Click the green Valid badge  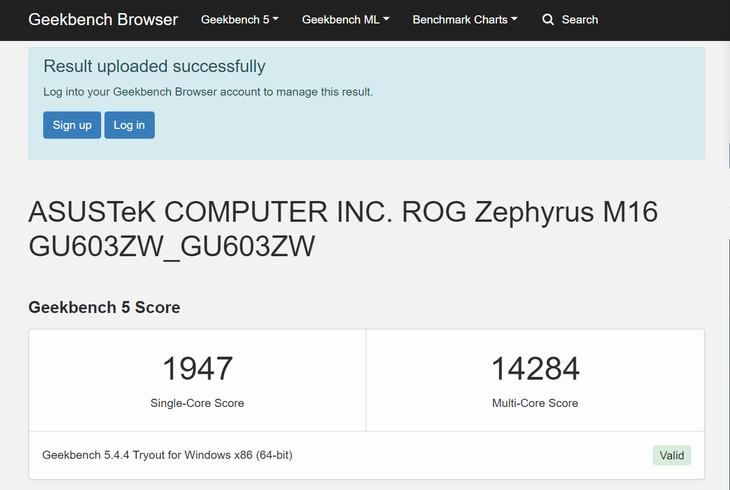coord(672,455)
